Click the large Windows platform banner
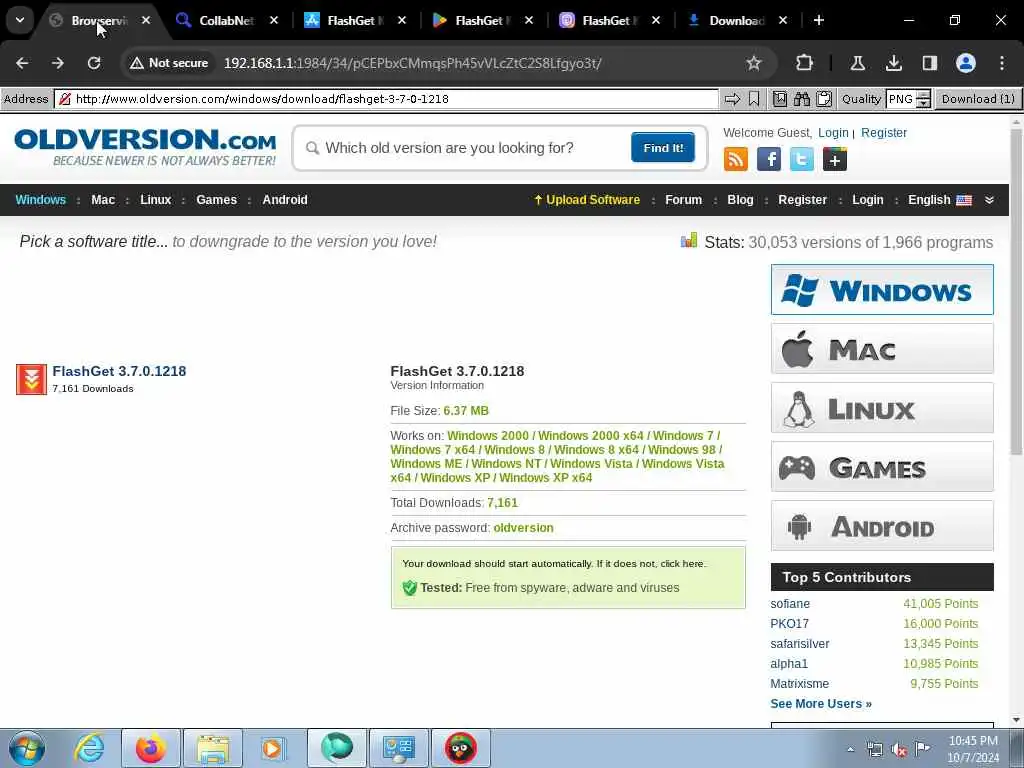The height and width of the screenshot is (768, 1024). tap(882, 289)
